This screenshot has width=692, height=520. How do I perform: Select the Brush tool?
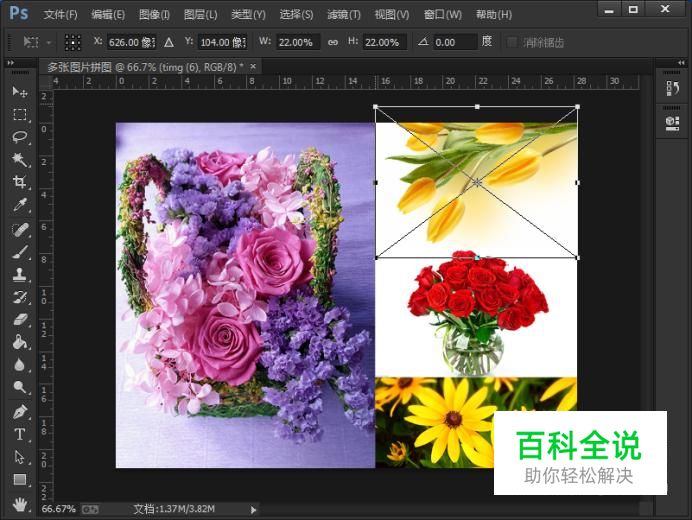(x=19, y=252)
